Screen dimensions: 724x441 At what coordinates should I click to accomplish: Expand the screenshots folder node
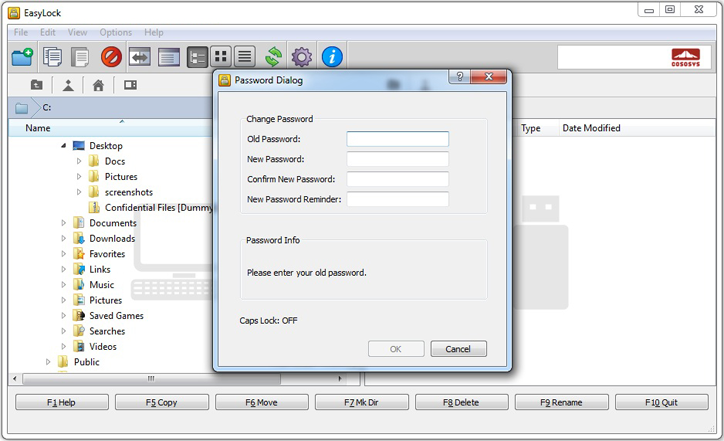pyautogui.click(x=79, y=192)
